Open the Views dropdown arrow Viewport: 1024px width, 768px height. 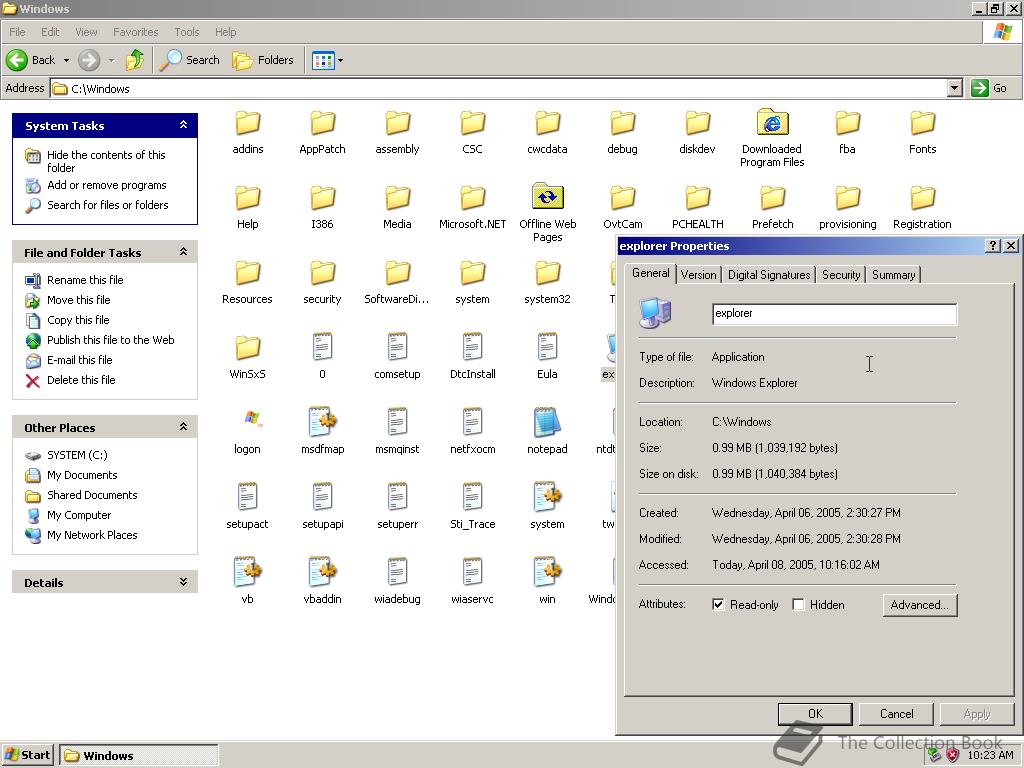point(340,60)
